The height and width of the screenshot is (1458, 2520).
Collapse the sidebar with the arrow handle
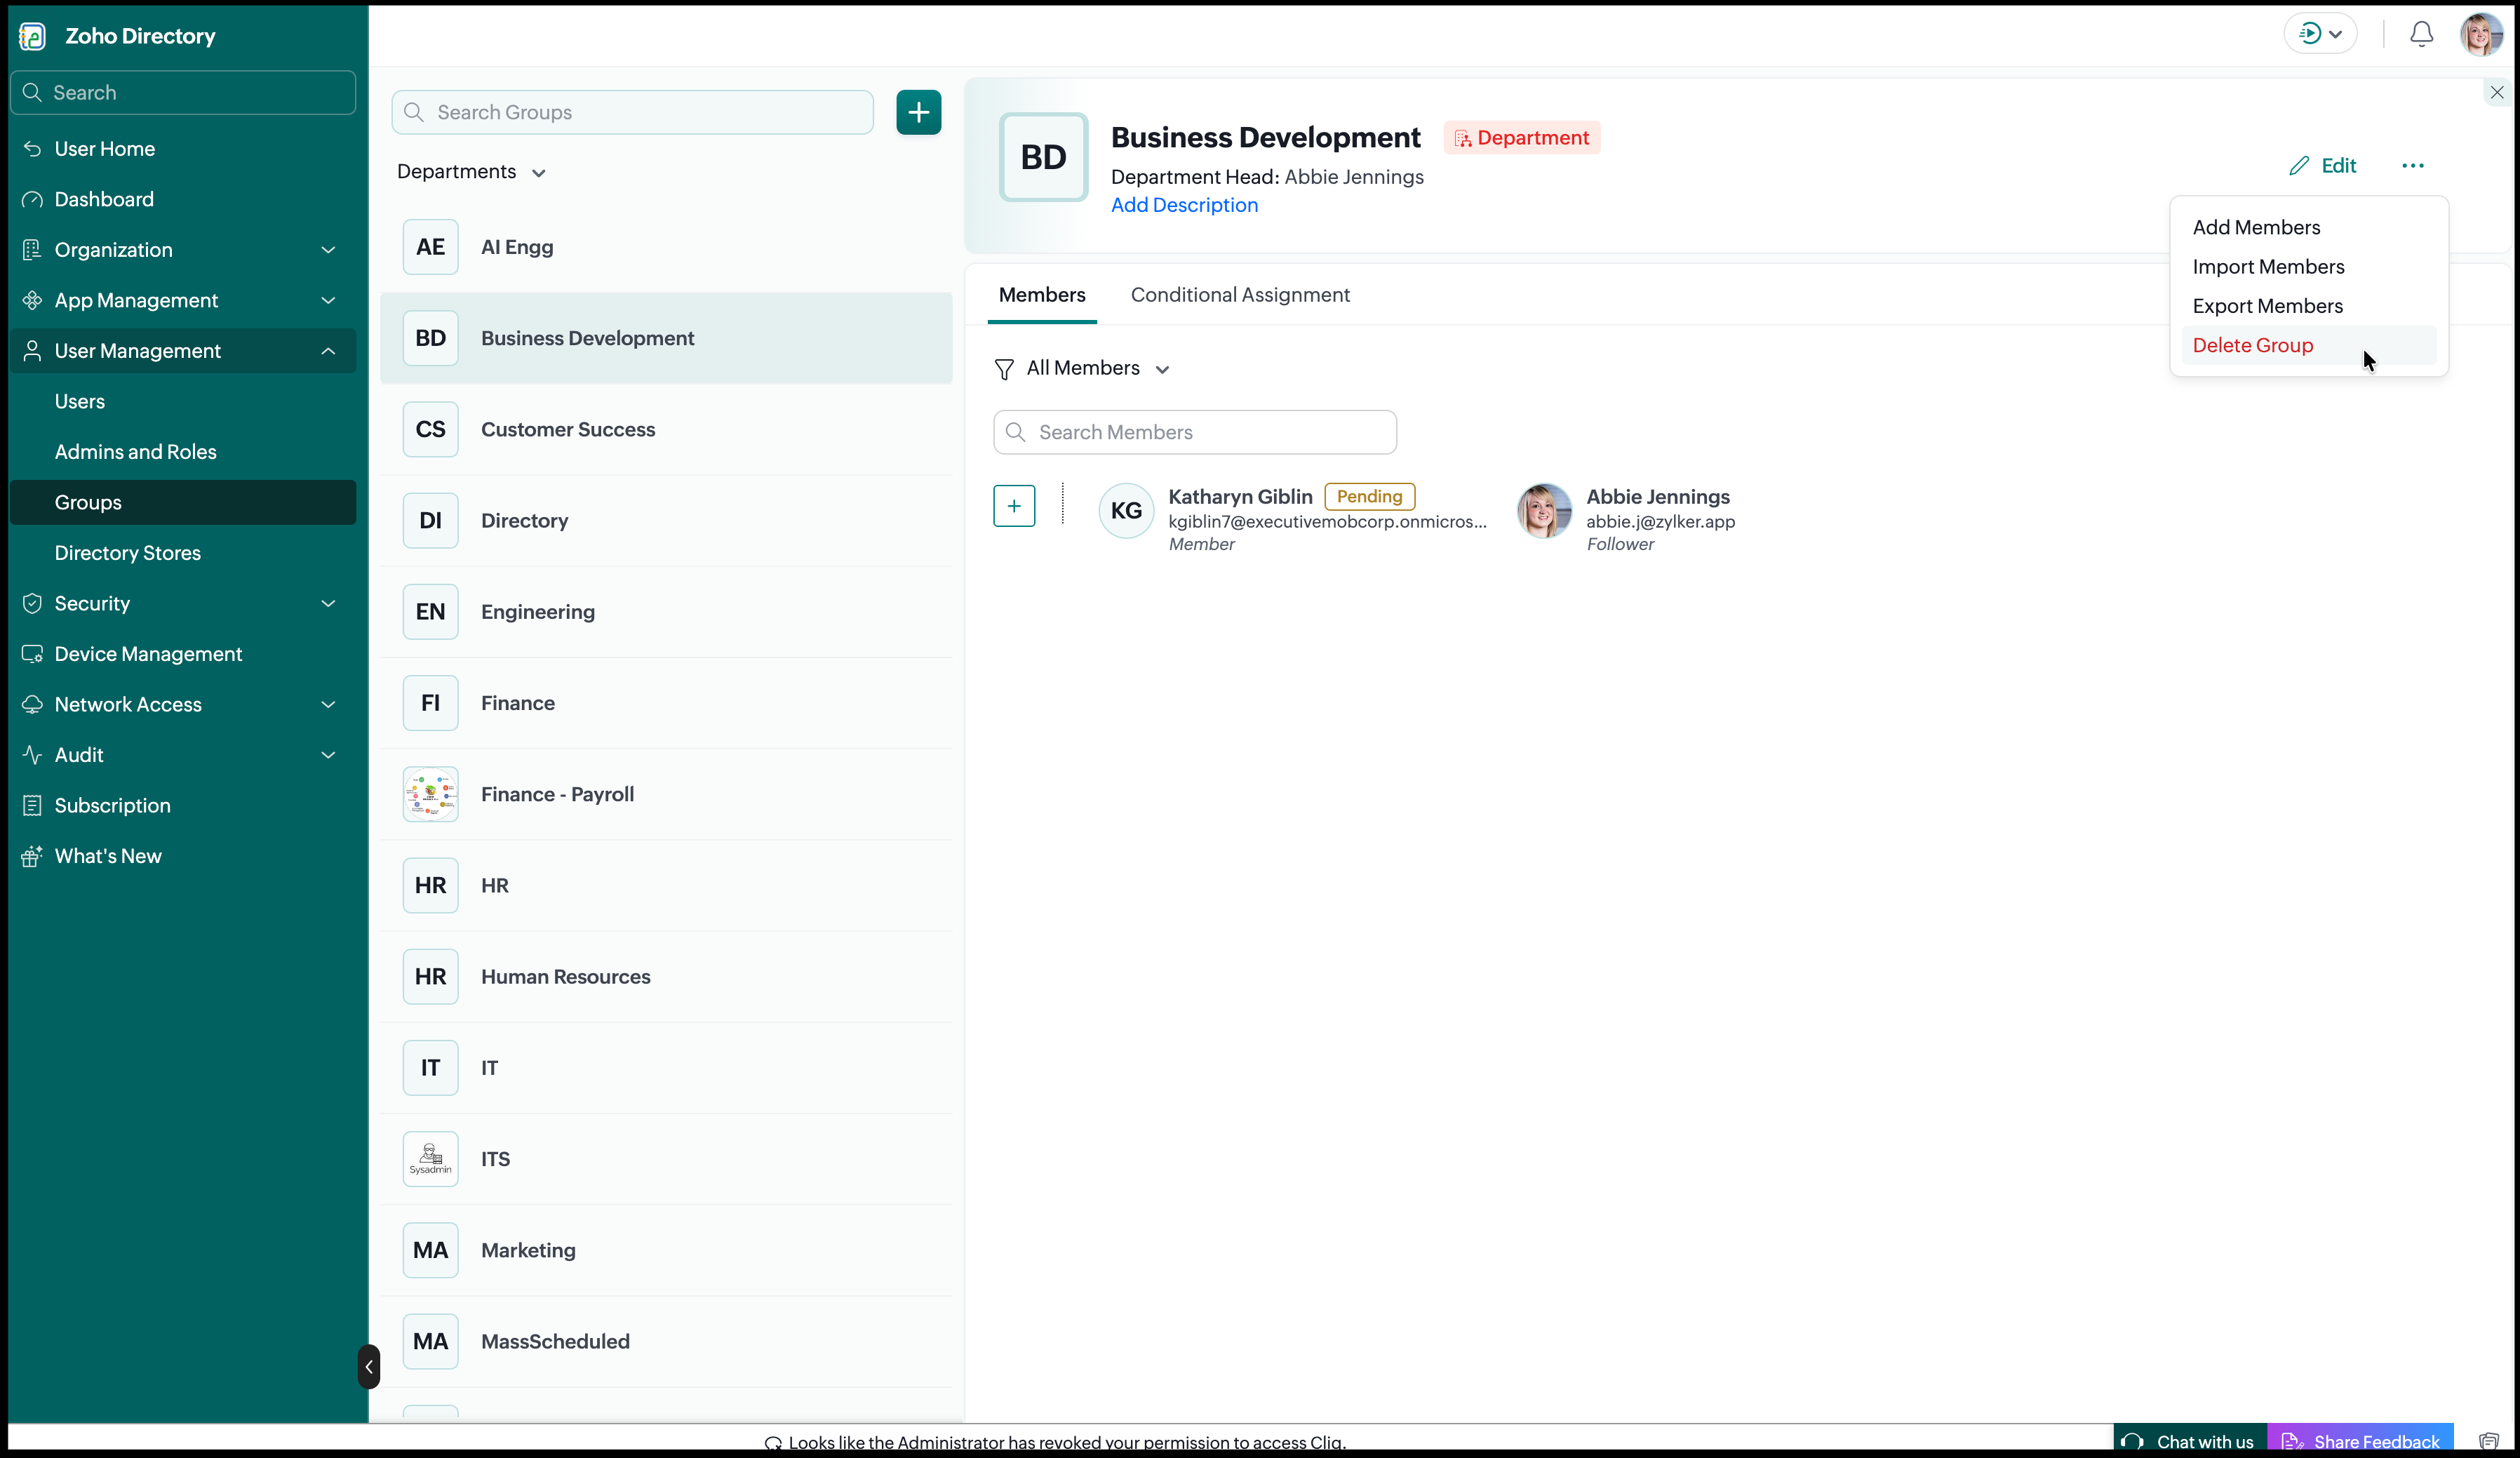coord(368,1366)
